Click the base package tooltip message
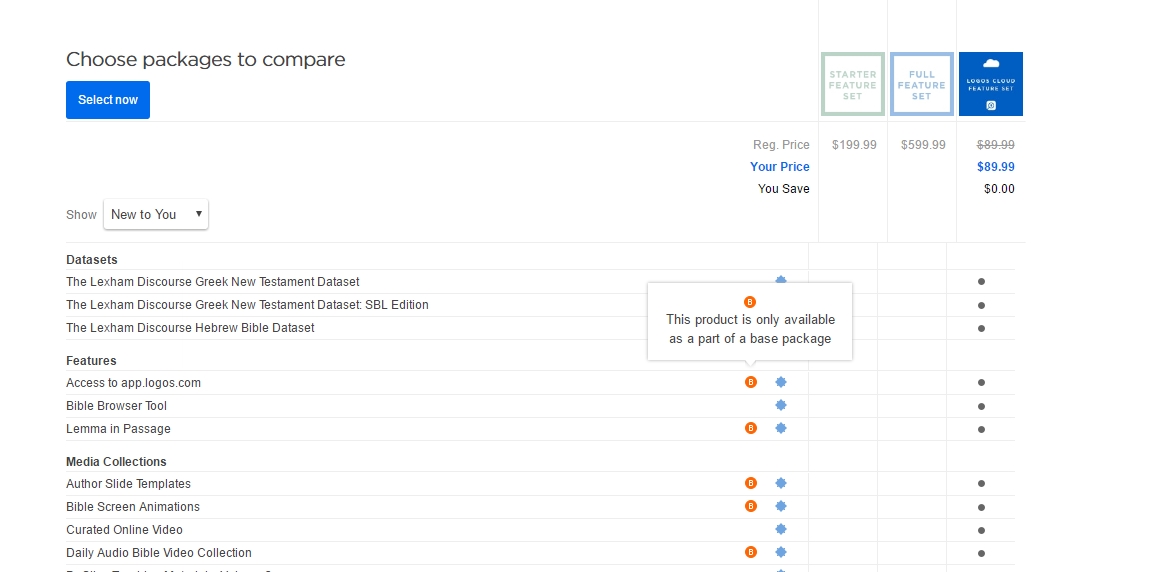1176x572 pixels. 750,329
